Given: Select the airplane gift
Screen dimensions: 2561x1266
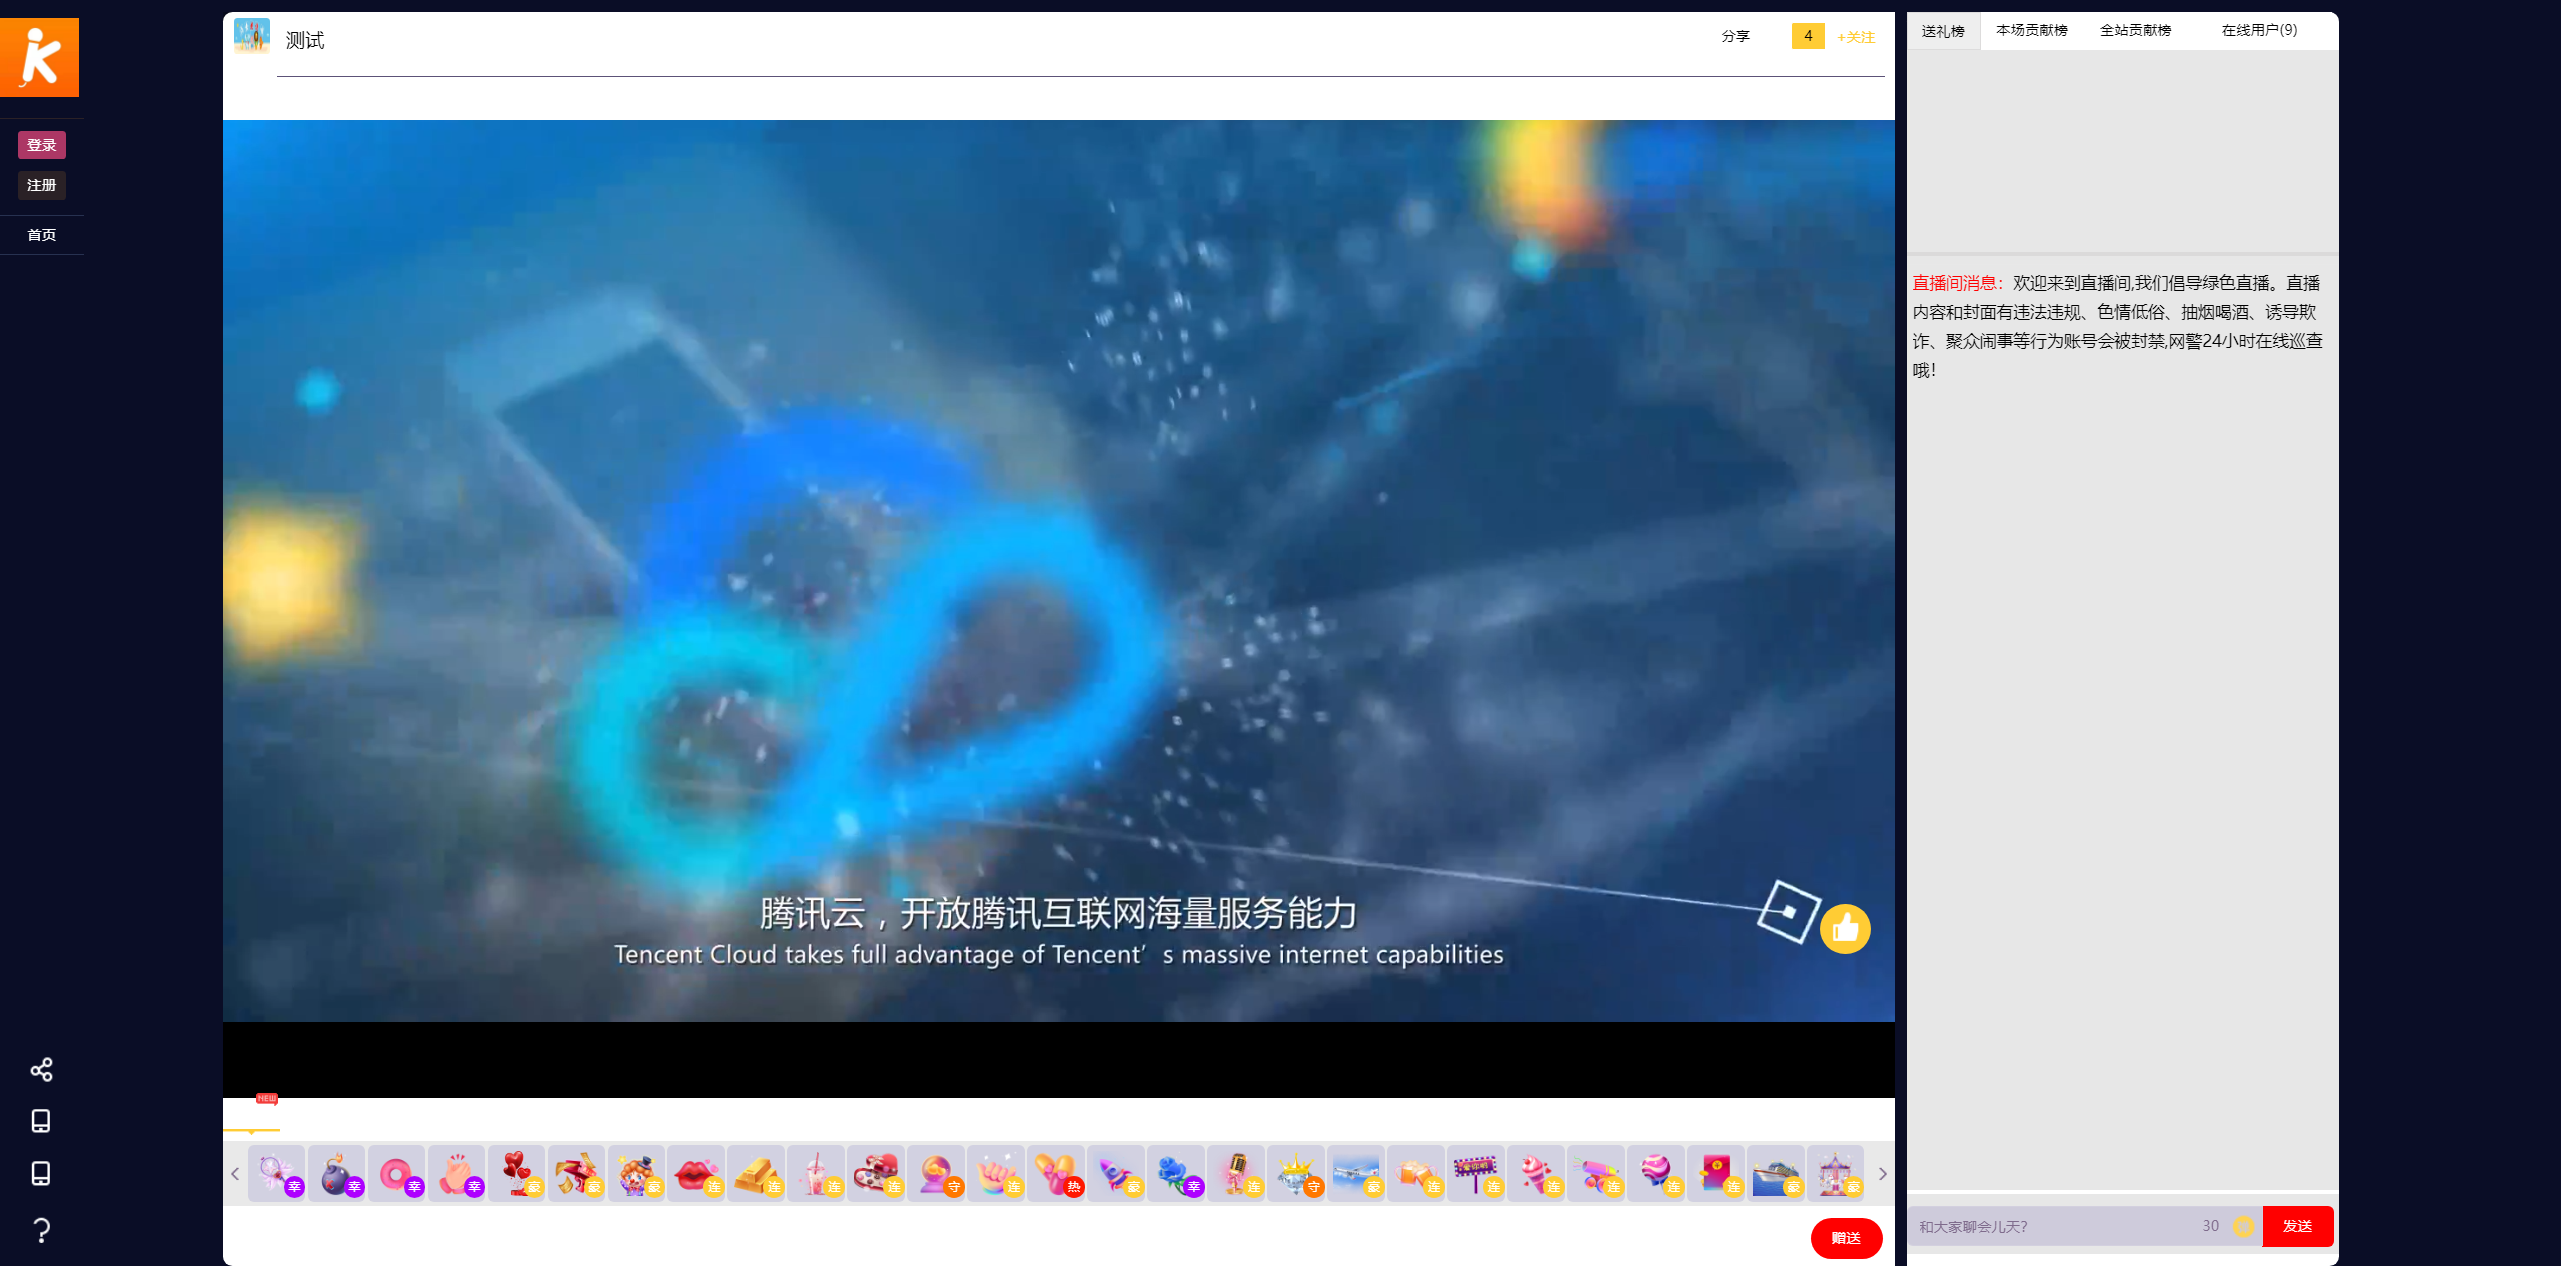Looking at the screenshot, I should [x=1356, y=1173].
